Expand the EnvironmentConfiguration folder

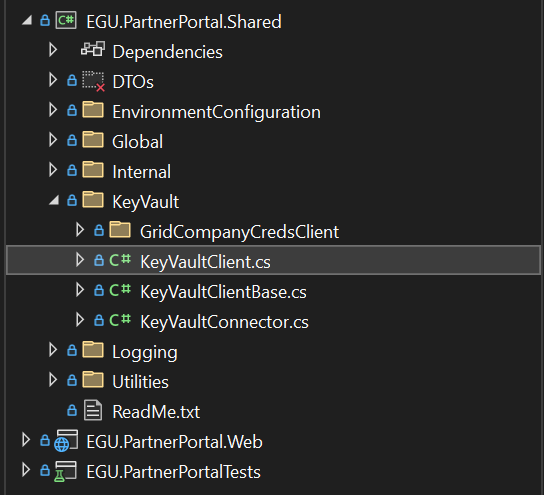click(x=53, y=110)
